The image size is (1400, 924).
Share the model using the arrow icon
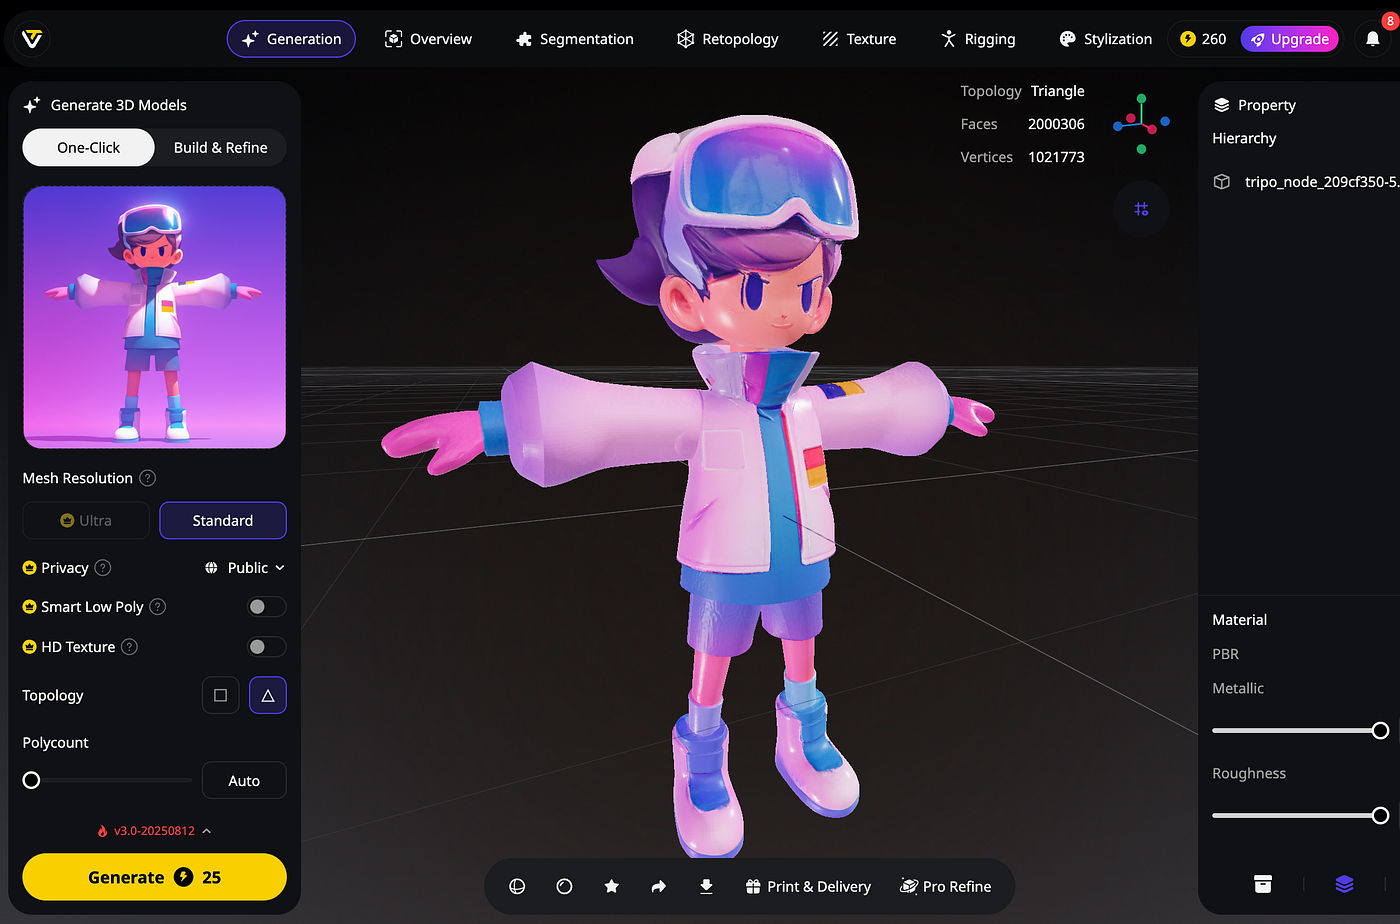659,886
